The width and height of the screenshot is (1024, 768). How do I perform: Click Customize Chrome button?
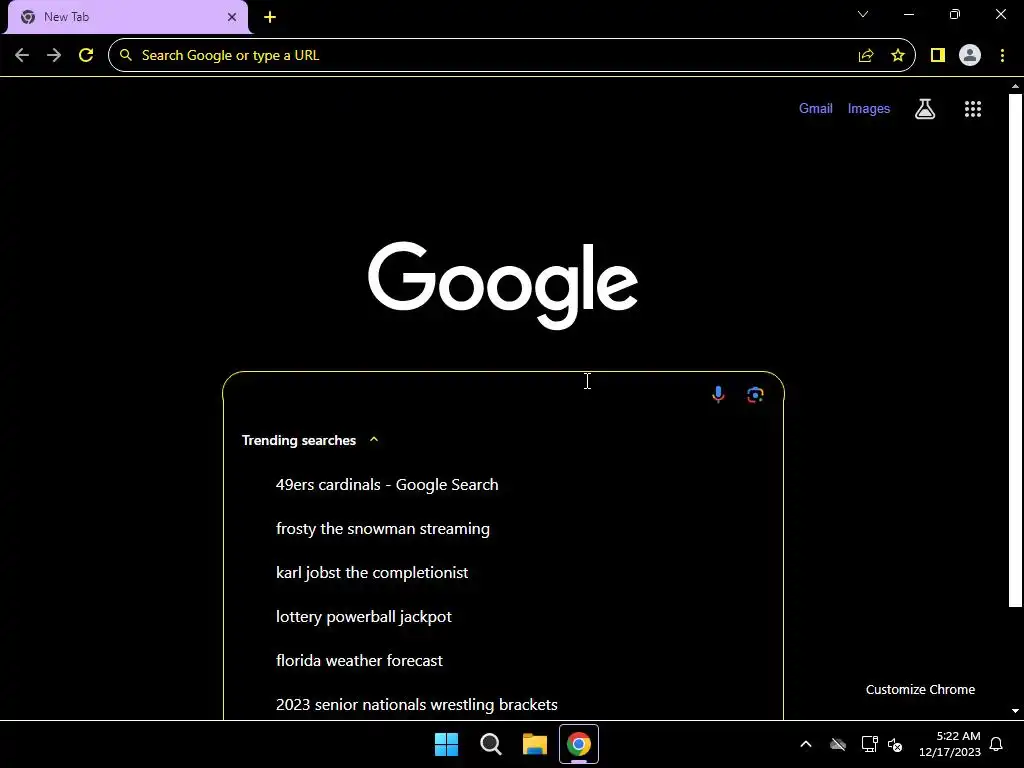click(920, 690)
